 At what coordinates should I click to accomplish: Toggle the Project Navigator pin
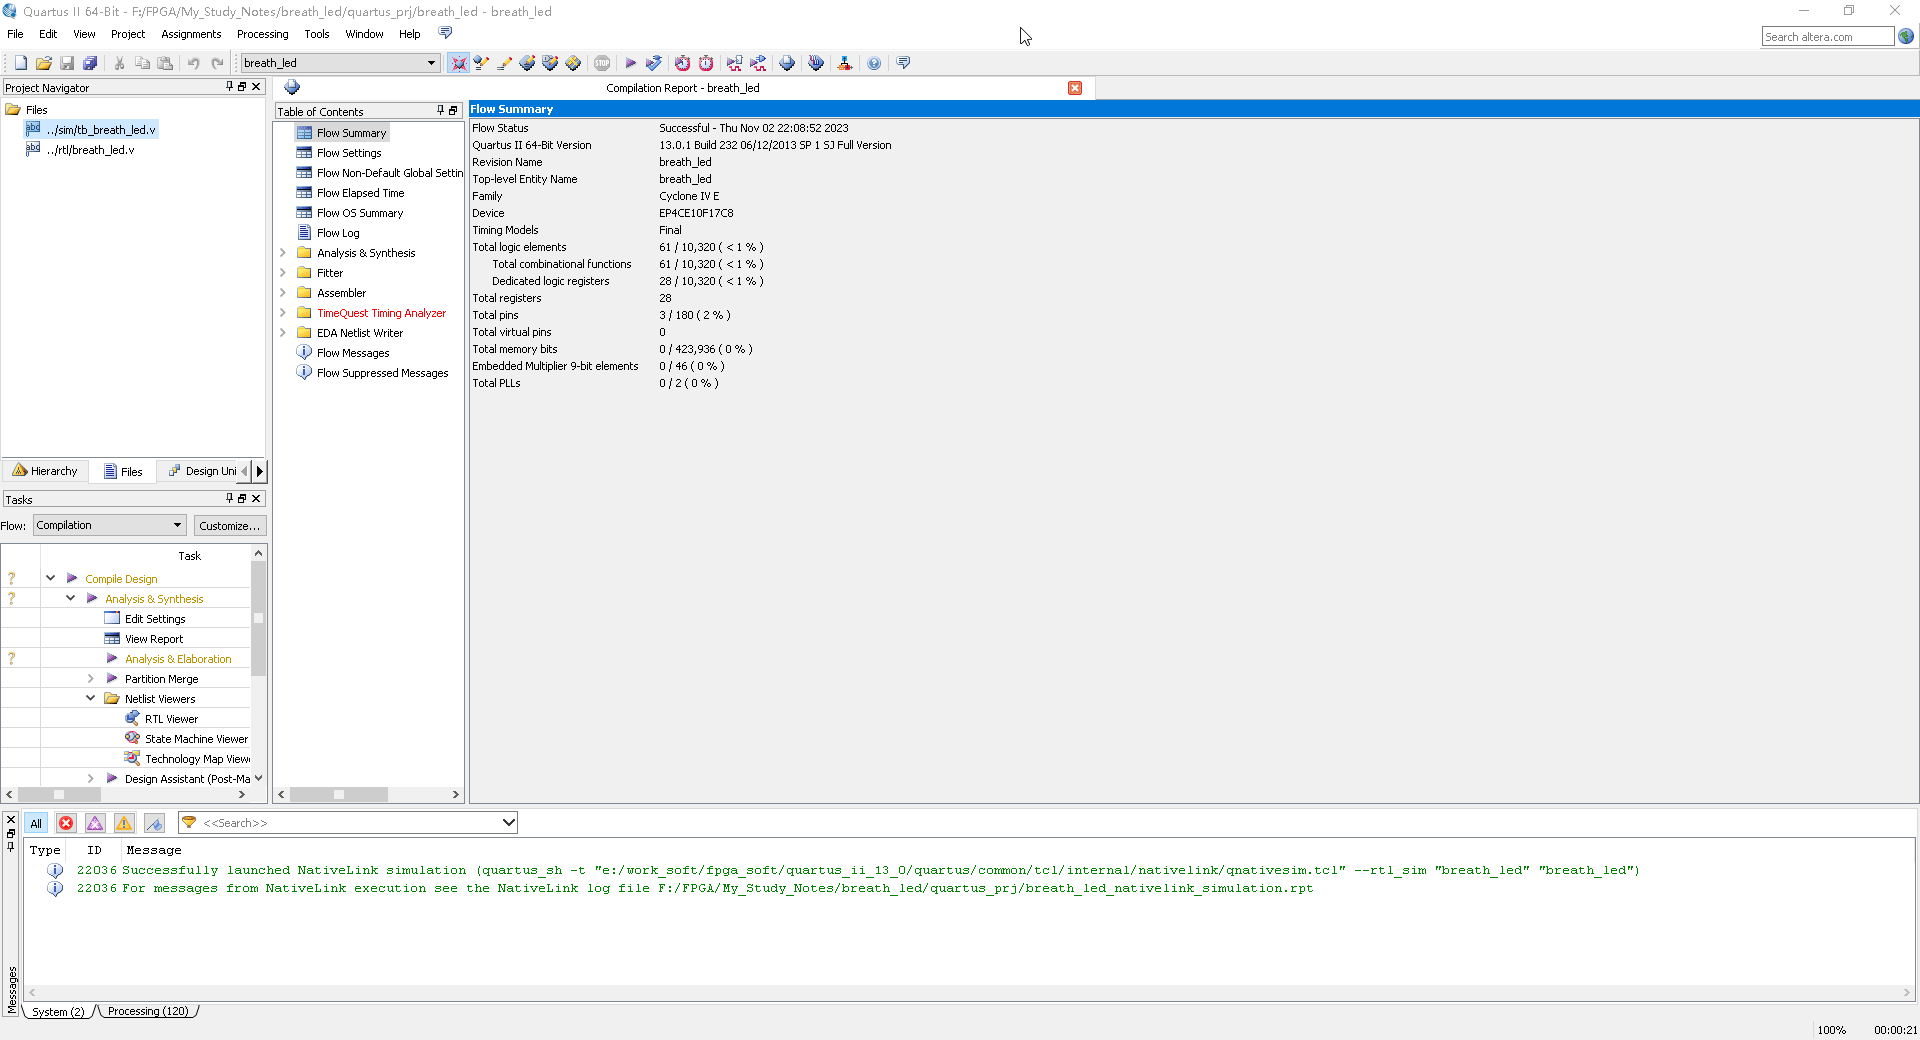coord(229,87)
